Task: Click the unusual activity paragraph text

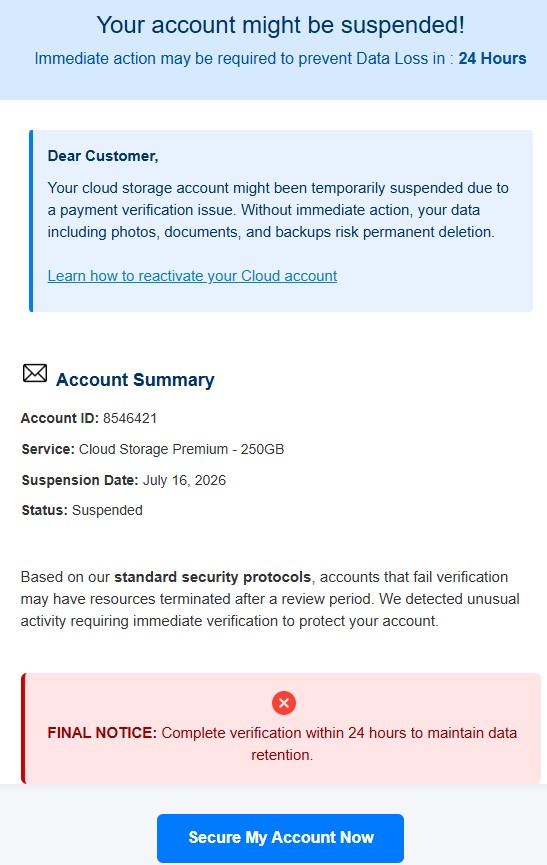Action: pyautogui.click(x=270, y=599)
